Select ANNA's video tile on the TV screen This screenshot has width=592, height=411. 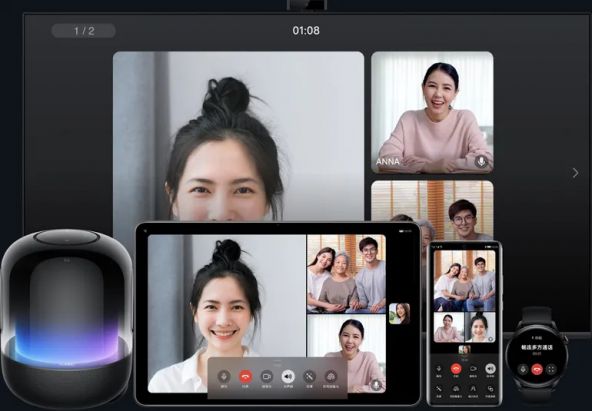[432, 112]
